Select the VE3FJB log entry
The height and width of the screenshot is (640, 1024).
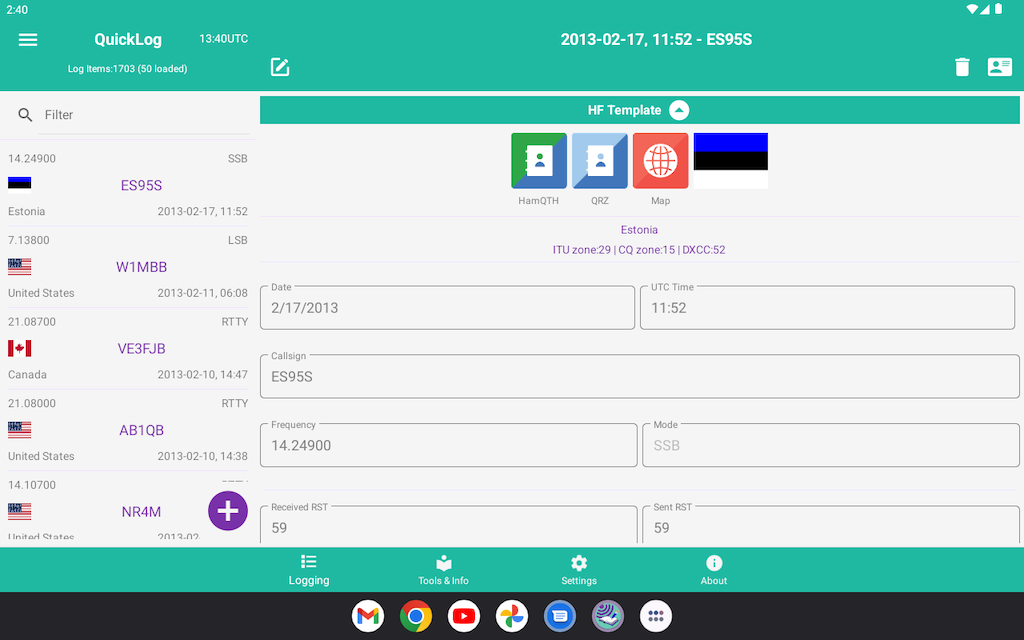click(128, 349)
